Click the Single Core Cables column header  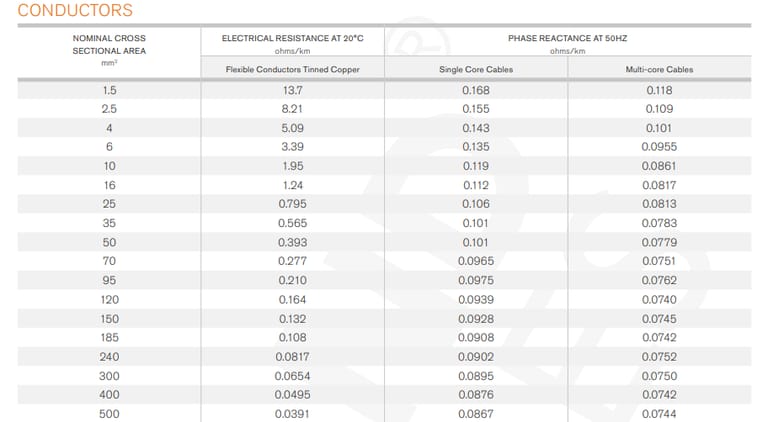[476, 70]
